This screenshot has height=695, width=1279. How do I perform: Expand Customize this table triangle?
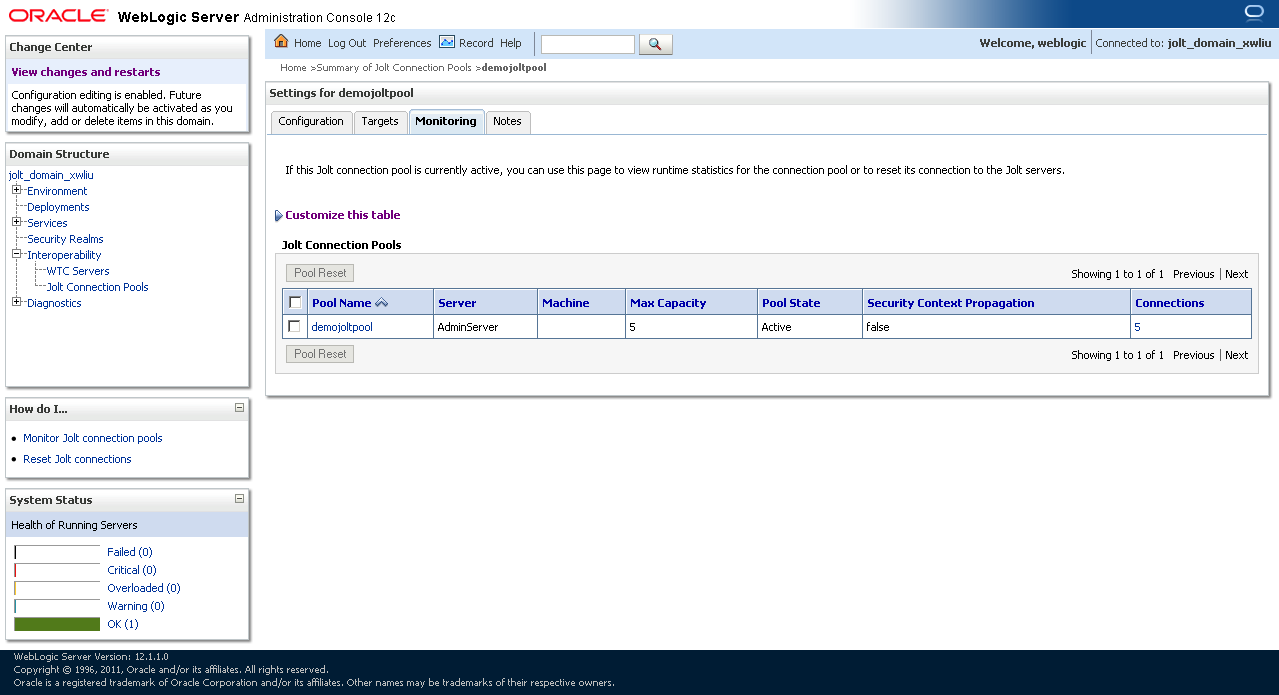(x=278, y=215)
